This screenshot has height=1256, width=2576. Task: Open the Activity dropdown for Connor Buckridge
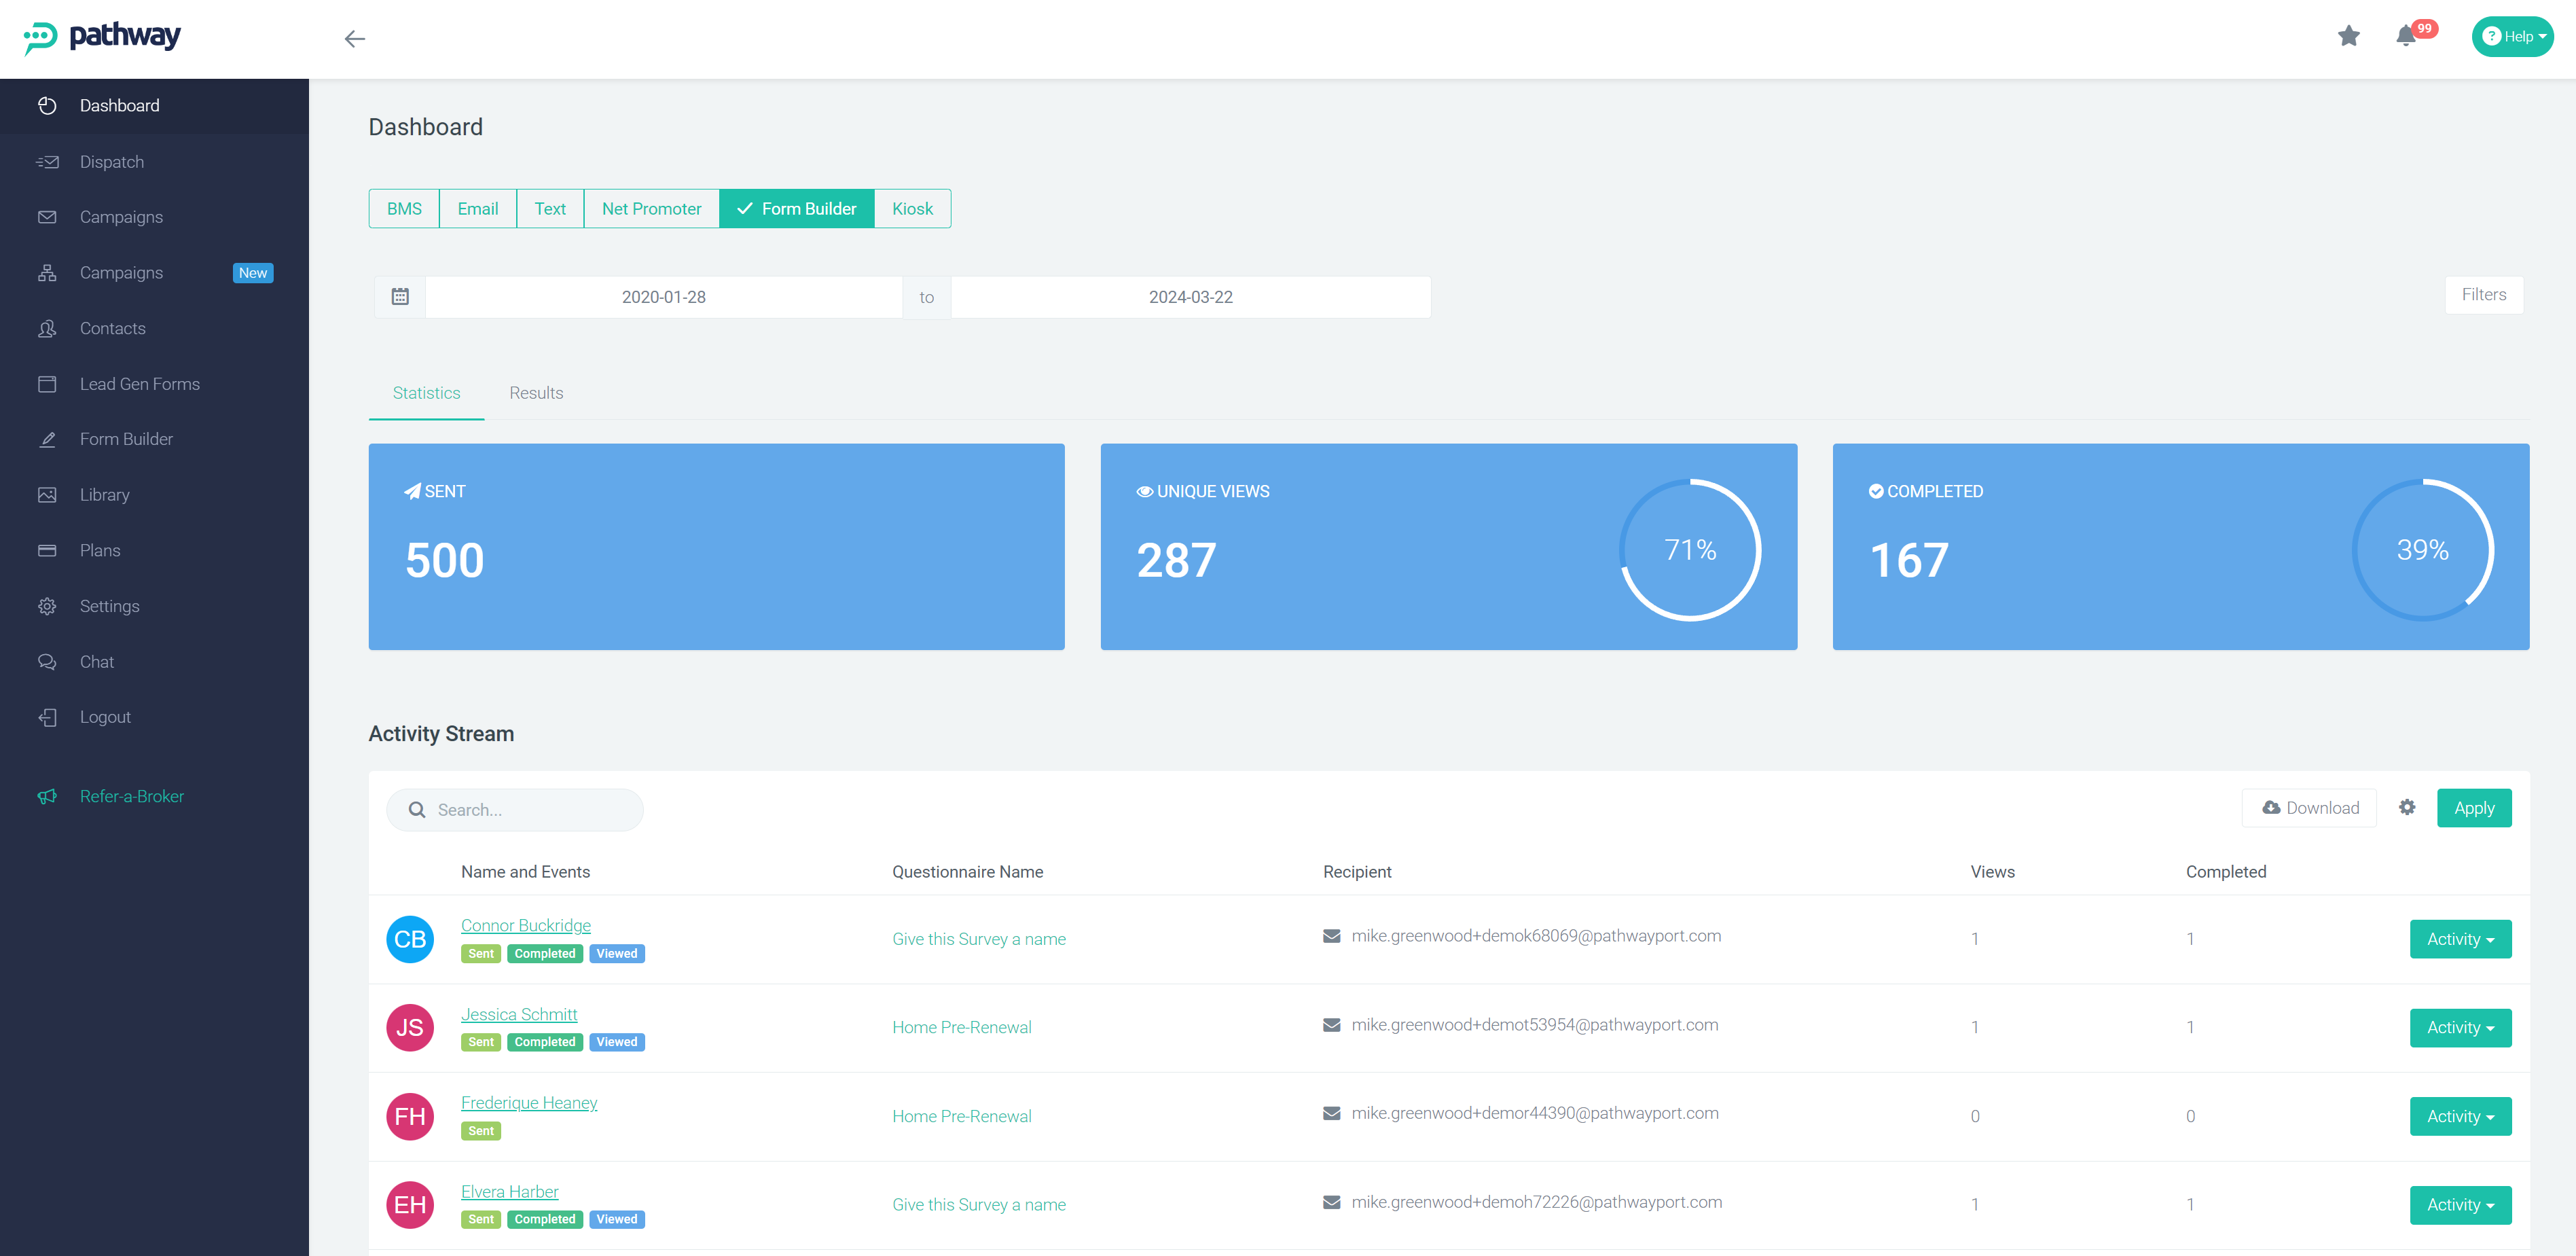pyautogui.click(x=2460, y=938)
